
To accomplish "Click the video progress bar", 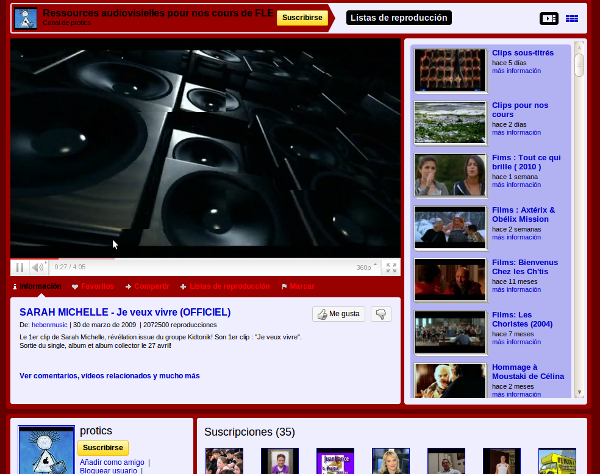I will [205, 259].
